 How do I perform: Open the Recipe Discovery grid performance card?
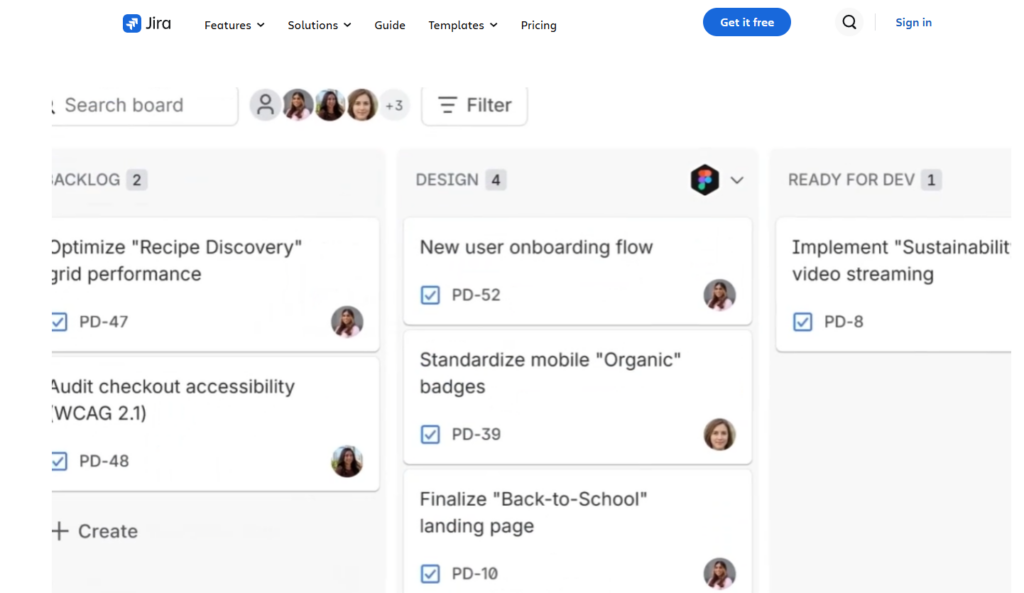point(216,285)
